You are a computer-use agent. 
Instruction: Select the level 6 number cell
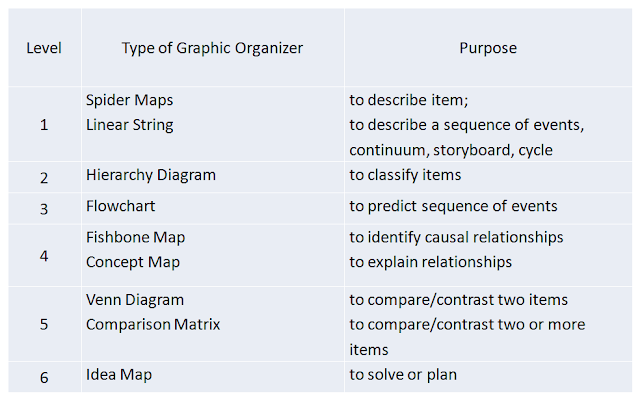tap(44, 377)
